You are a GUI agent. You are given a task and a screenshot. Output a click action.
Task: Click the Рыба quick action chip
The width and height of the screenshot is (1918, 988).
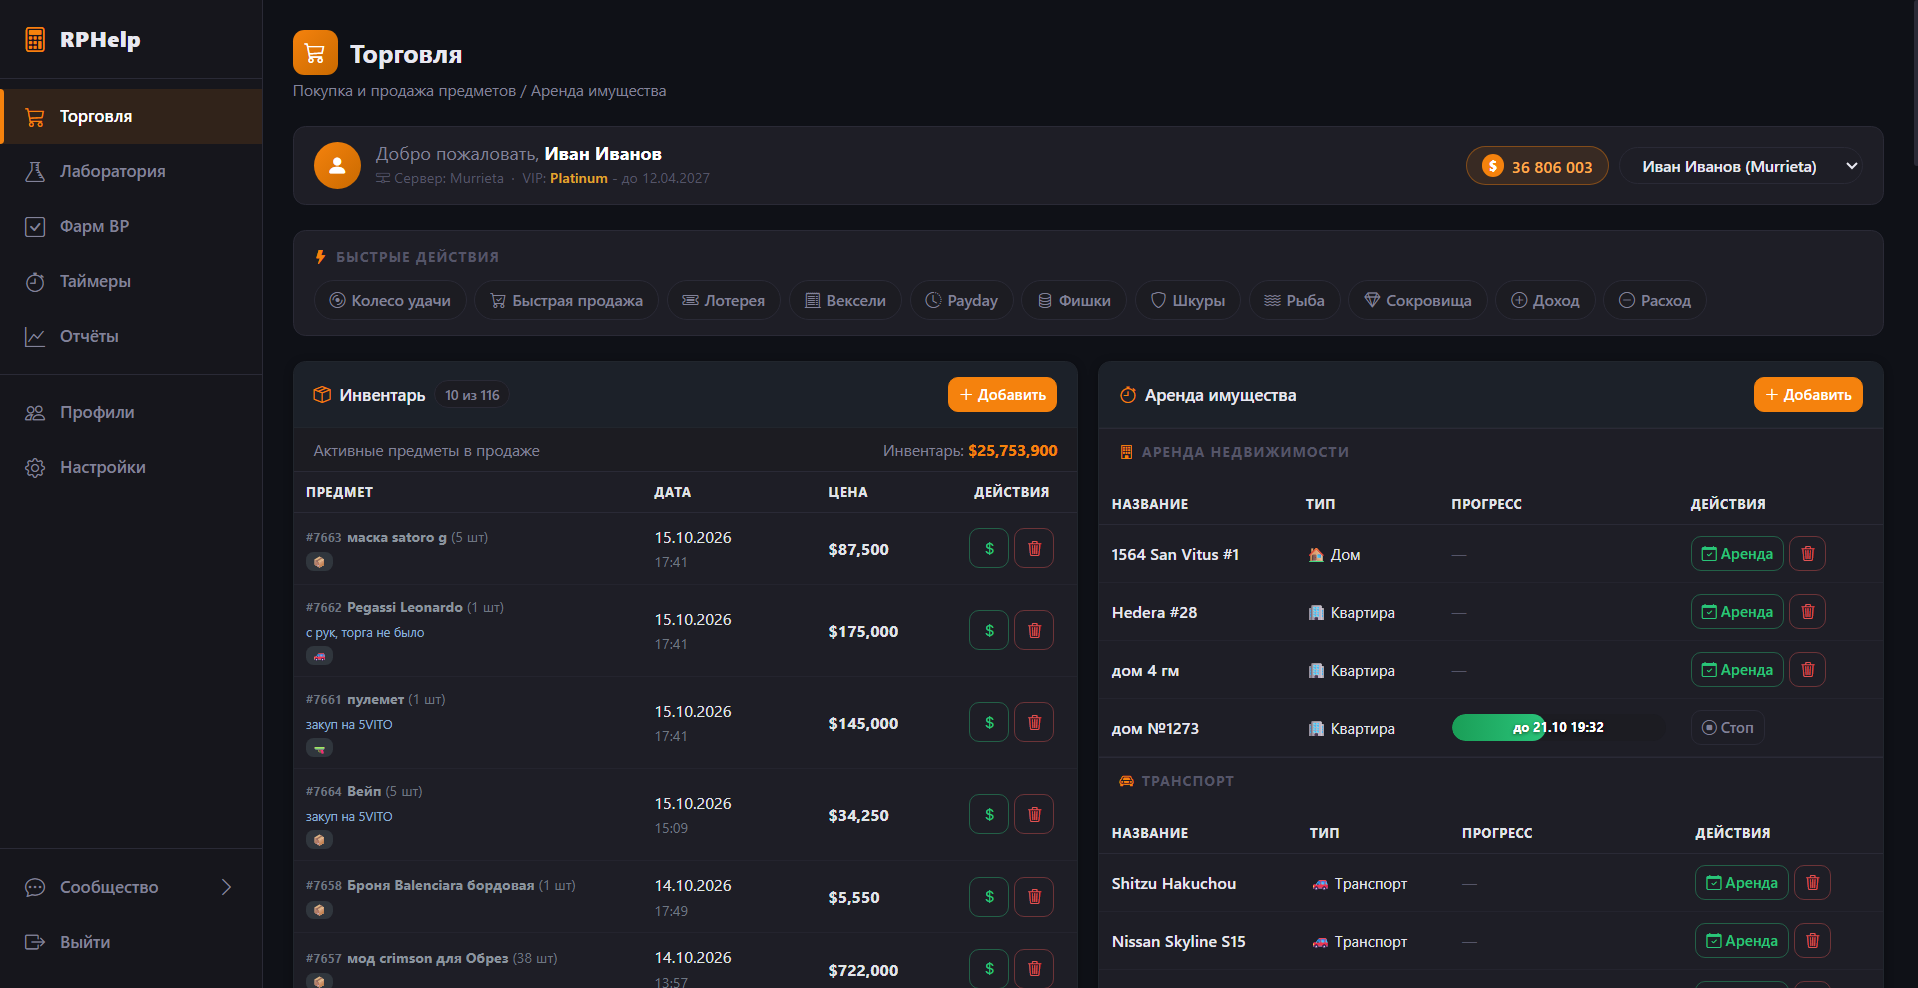point(1294,300)
